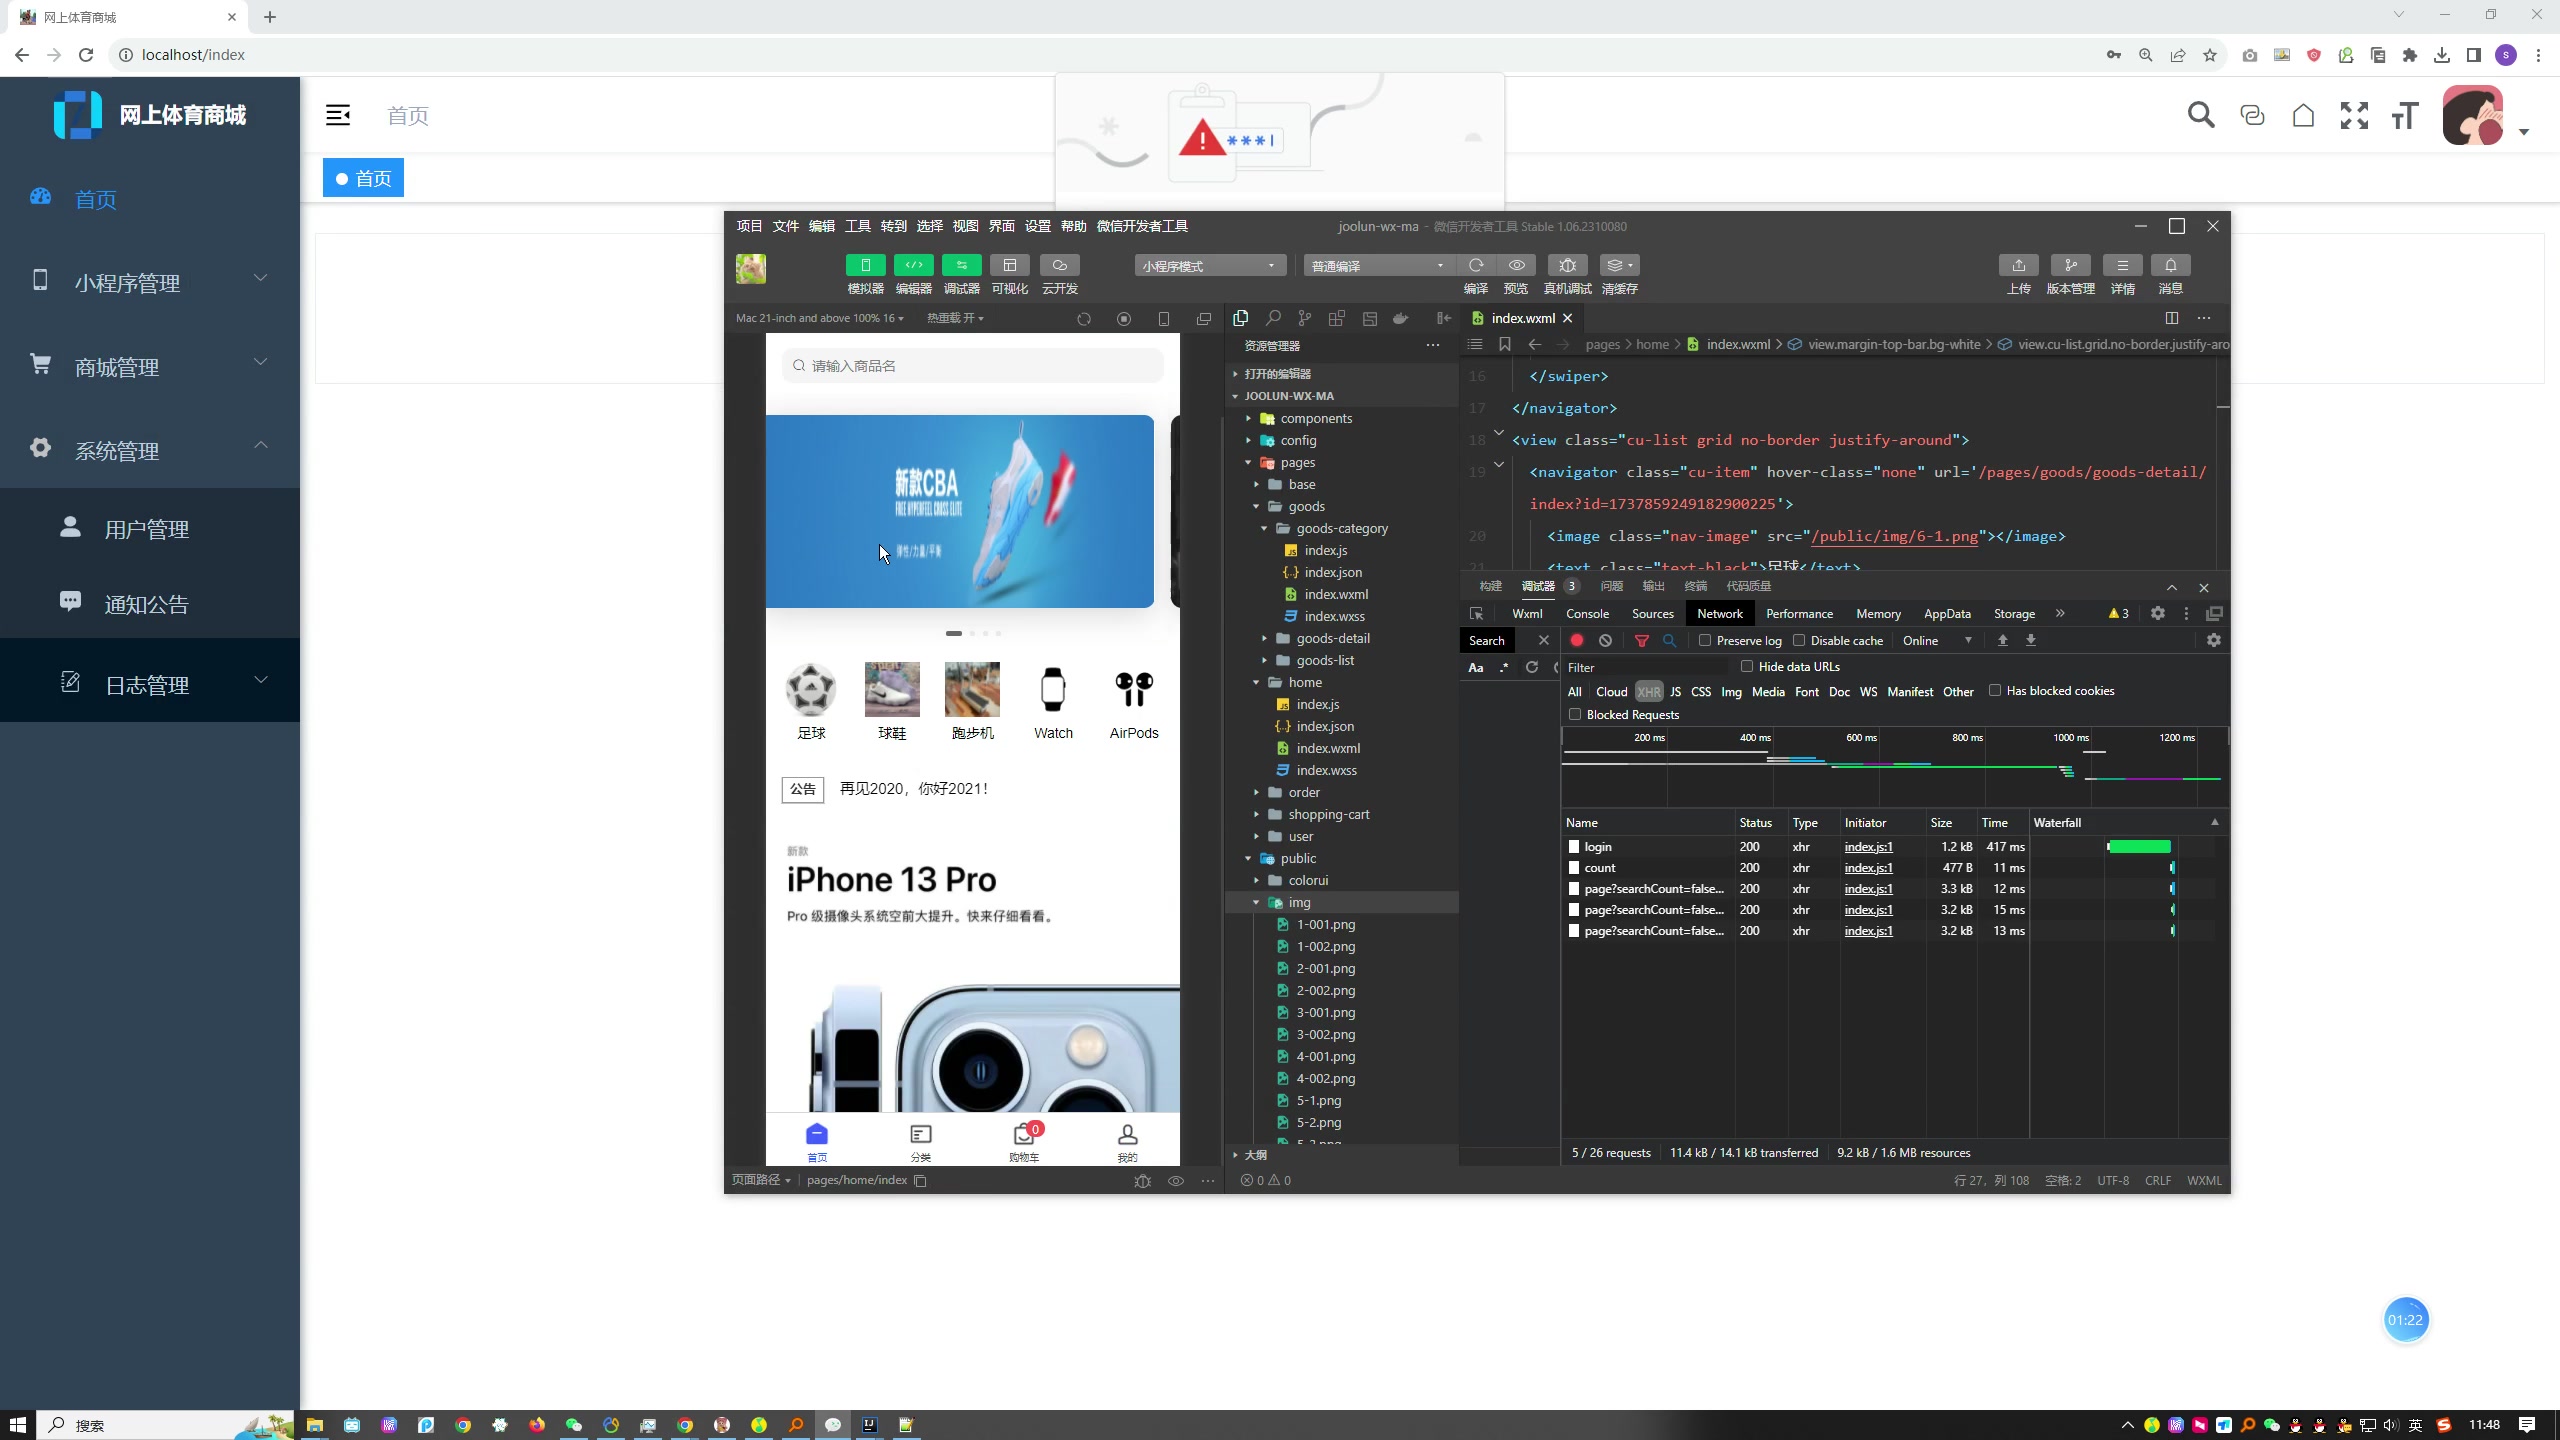Switch to the AppData tab

pos(1947,613)
